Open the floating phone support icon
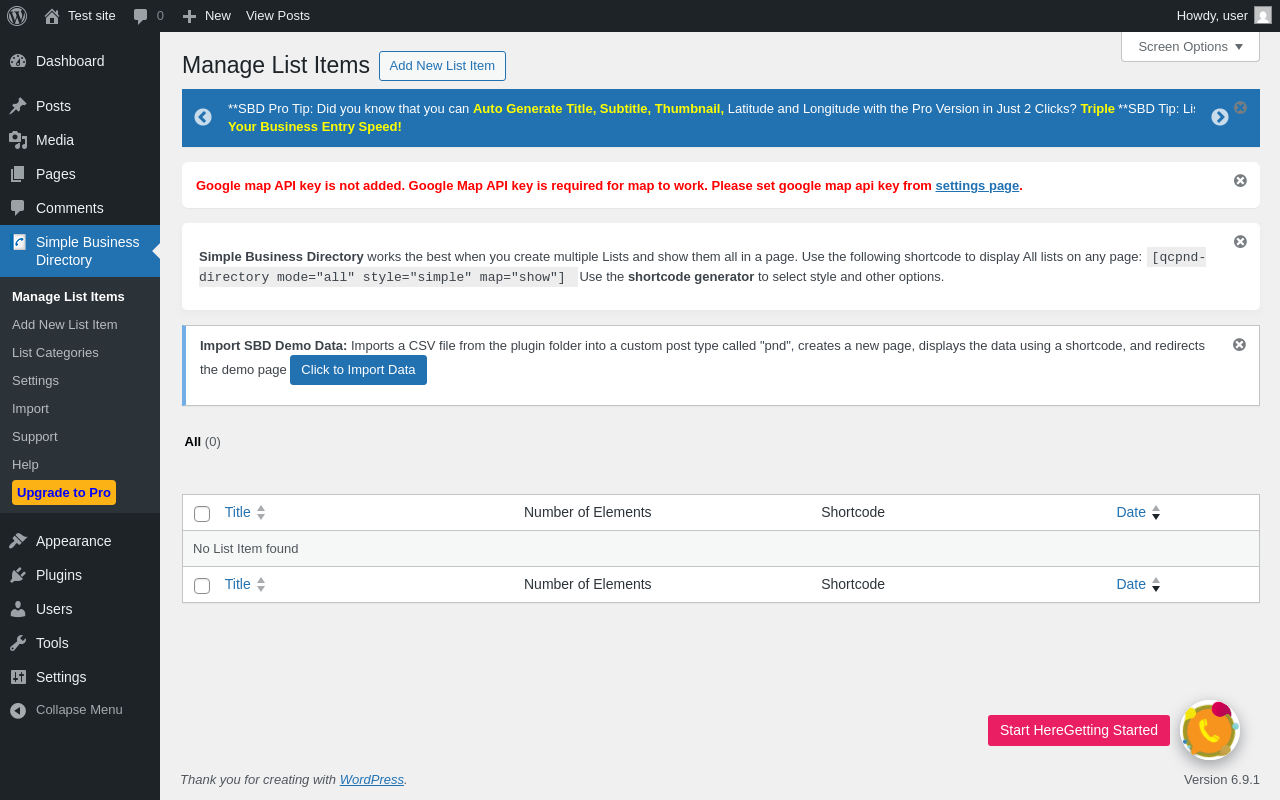 [1210, 730]
